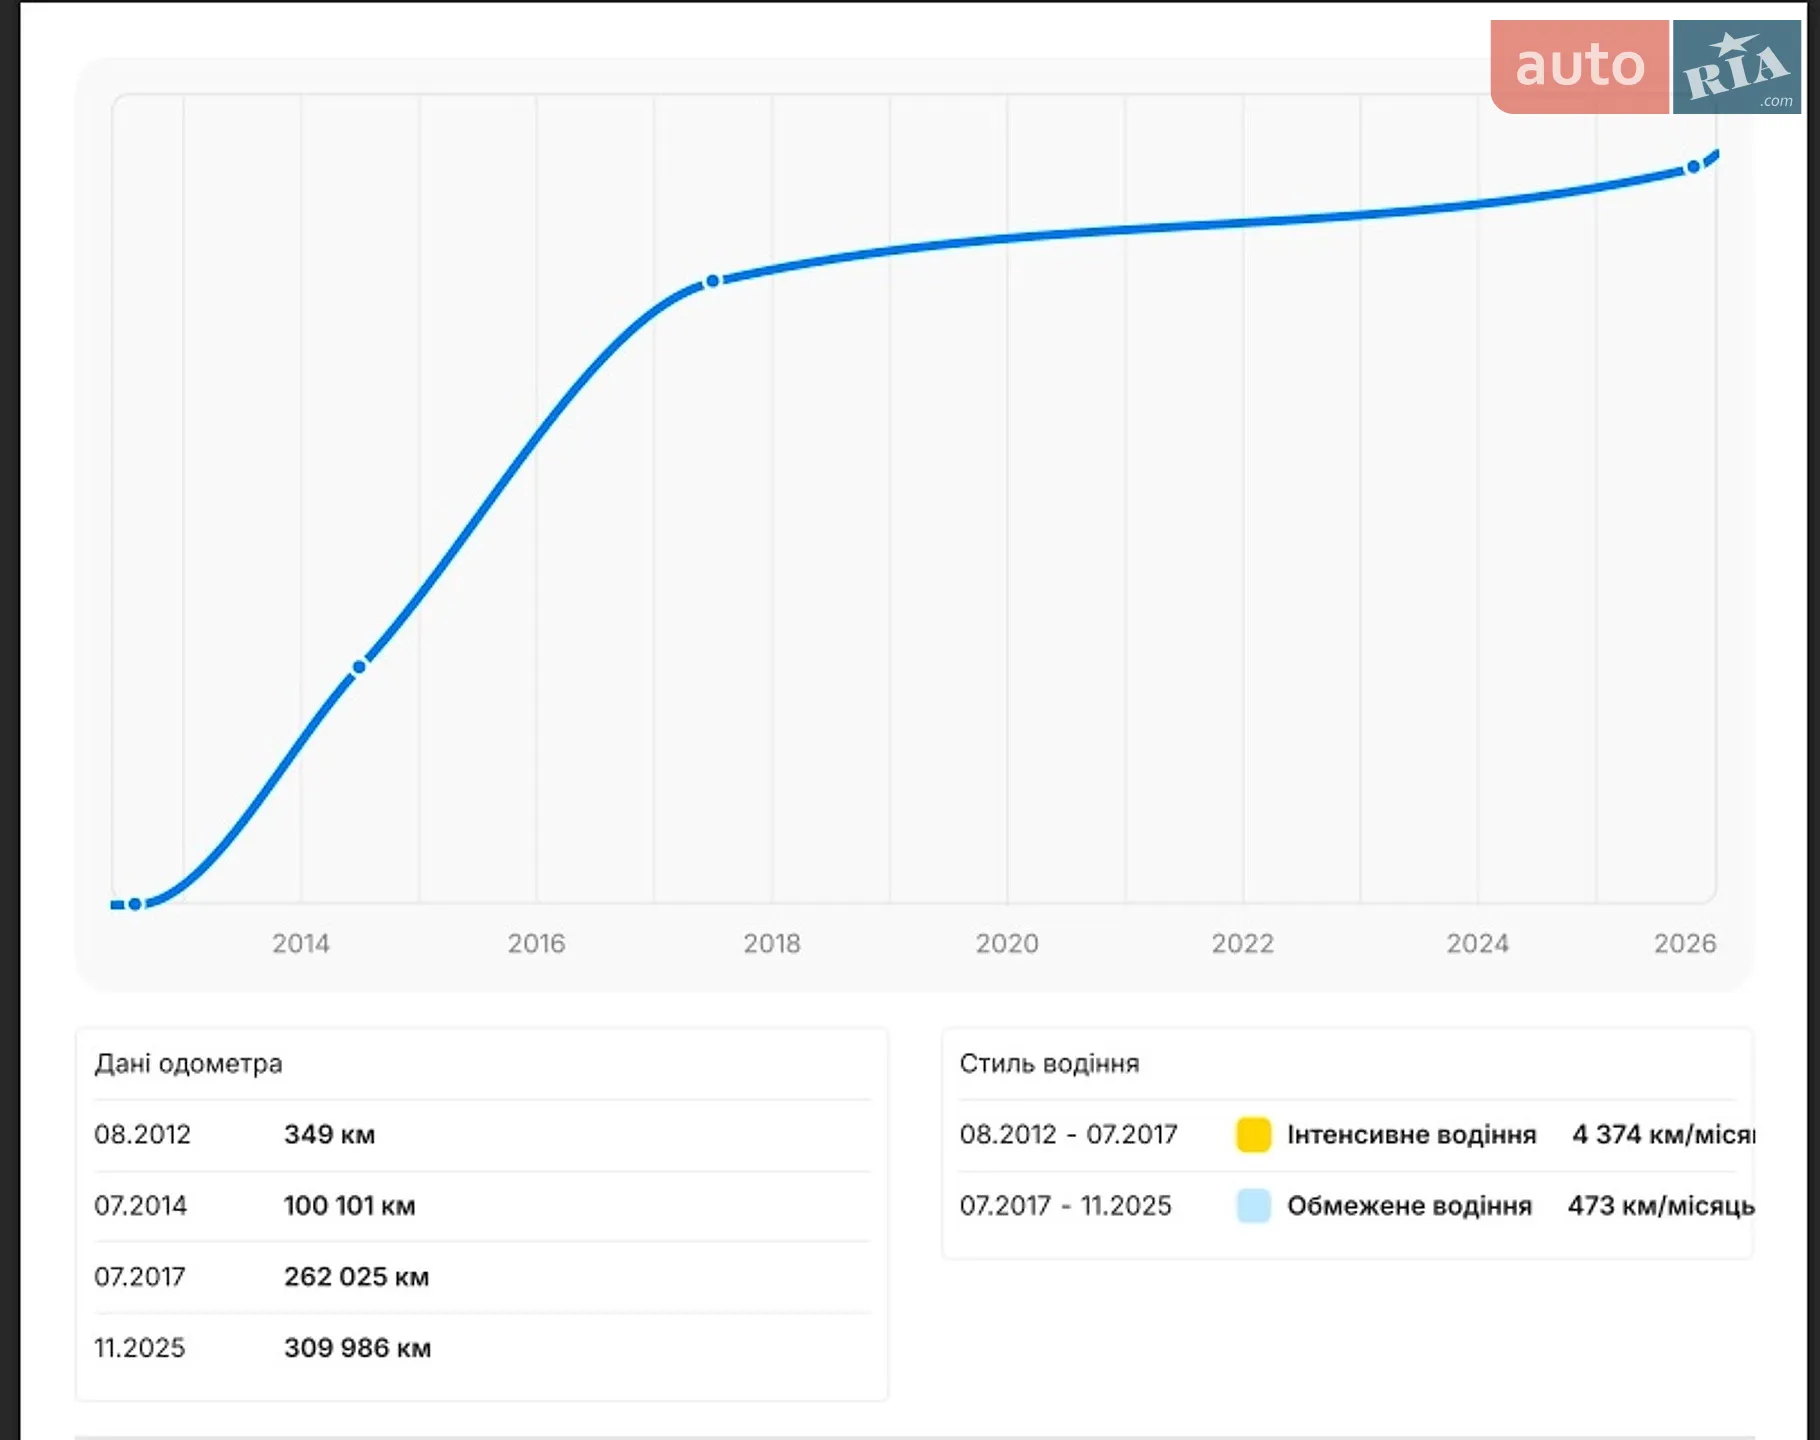This screenshot has width=1820, height=1440.
Task: Select the 08.2012 data point on chart
Action: pos(135,904)
